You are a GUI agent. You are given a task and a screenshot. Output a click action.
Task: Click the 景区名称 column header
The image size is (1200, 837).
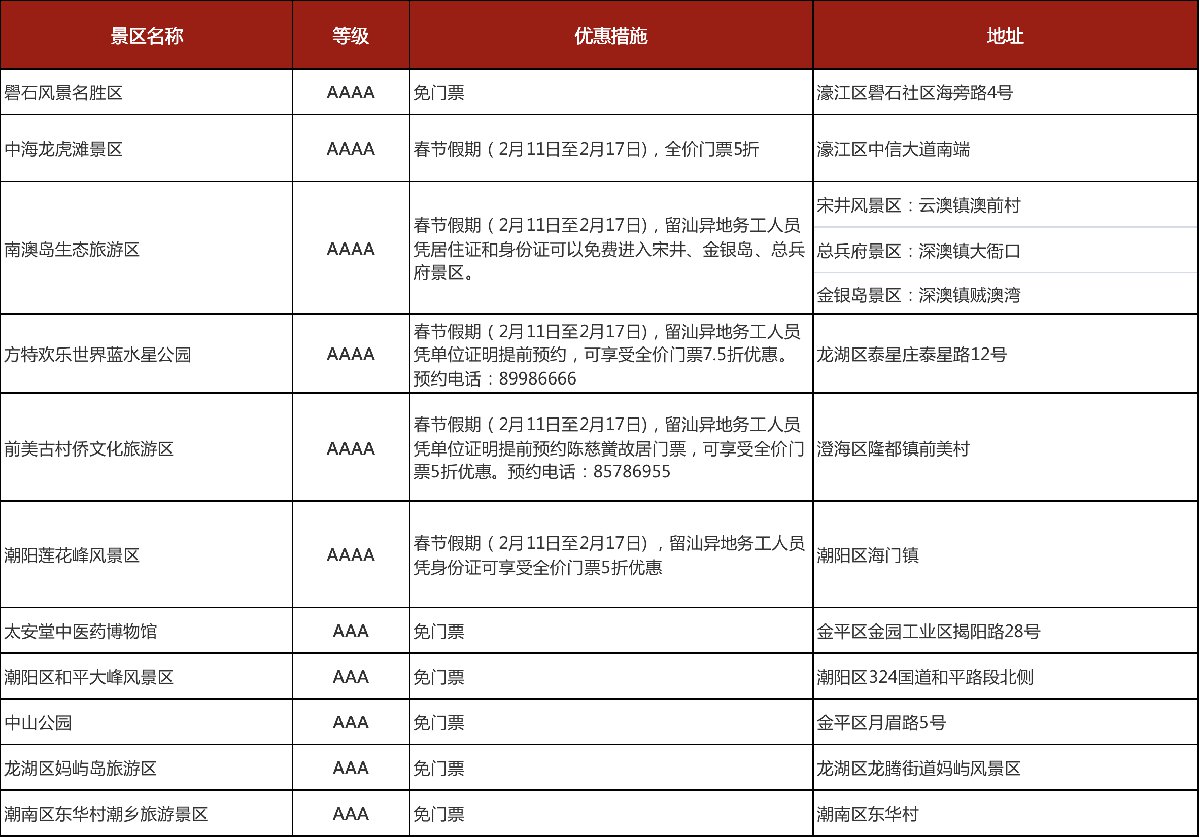pyautogui.click(x=147, y=36)
